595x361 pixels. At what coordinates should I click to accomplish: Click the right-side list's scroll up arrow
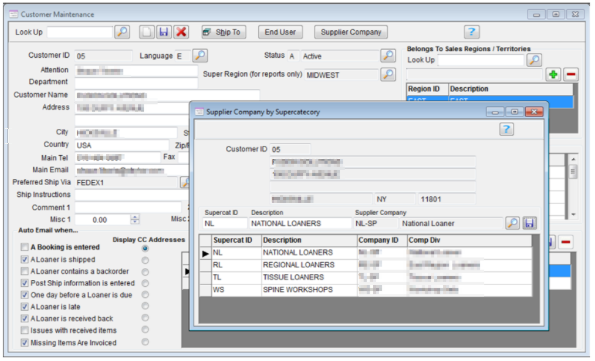click(573, 159)
